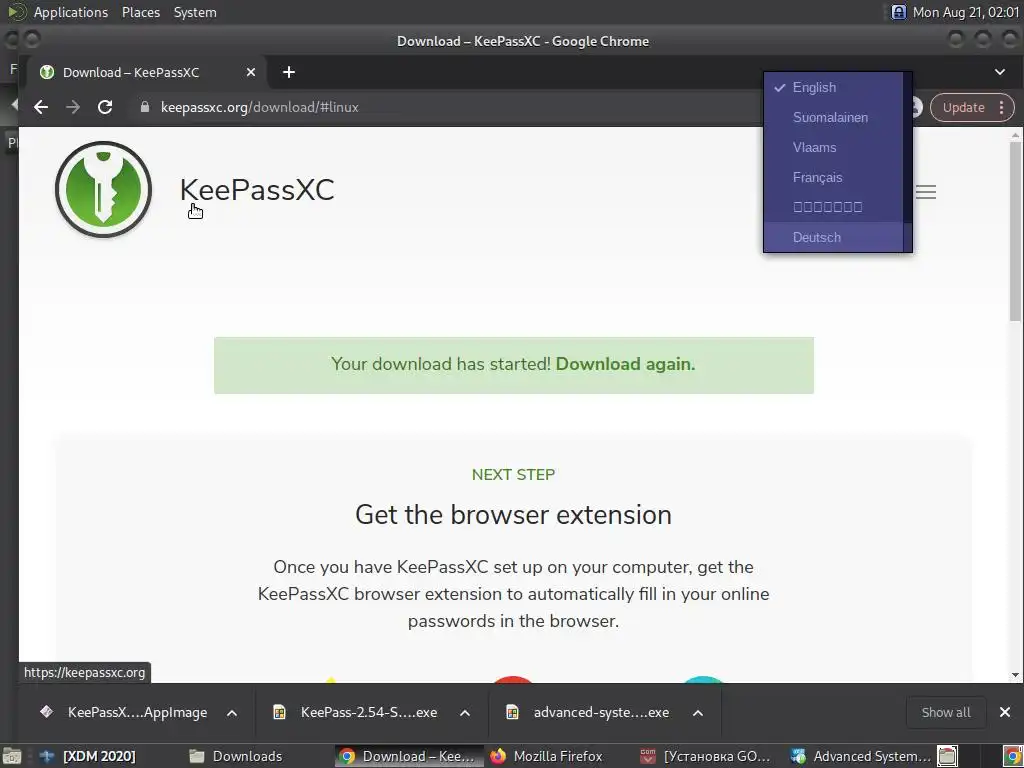Go back to previous page in Chrome
This screenshot has height=768, width=1024.
coord(41,107)
